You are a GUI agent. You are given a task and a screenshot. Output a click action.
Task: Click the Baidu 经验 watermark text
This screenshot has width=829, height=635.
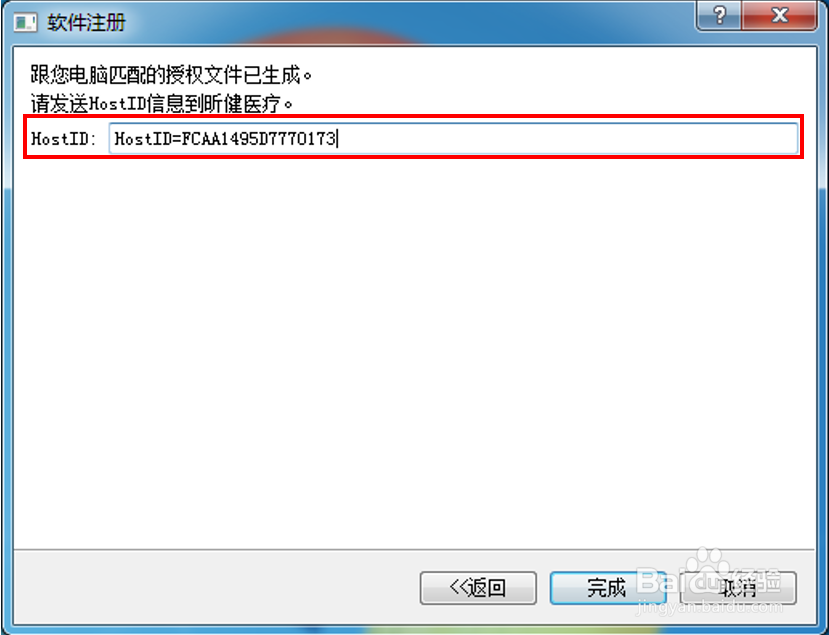click(708, 579)
